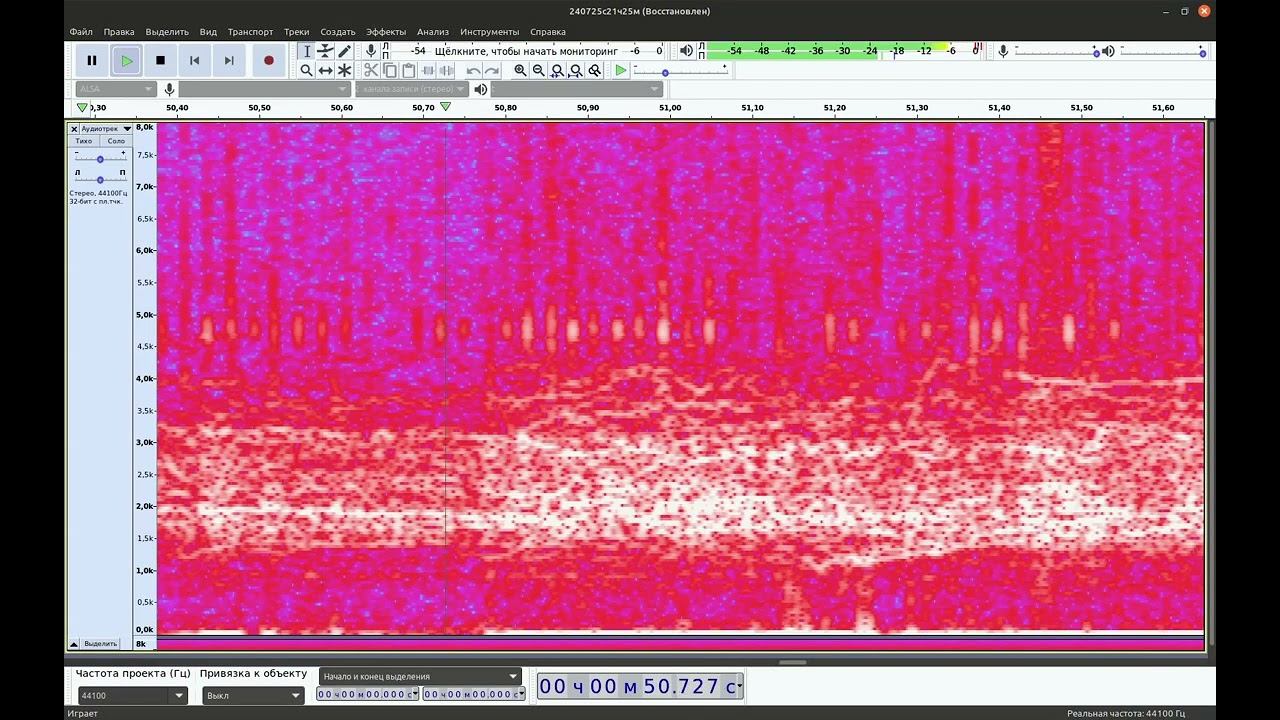Select the Multi-tool asterisk icon
This screenshot has height=720, width=1280.
tap(344, 70)
